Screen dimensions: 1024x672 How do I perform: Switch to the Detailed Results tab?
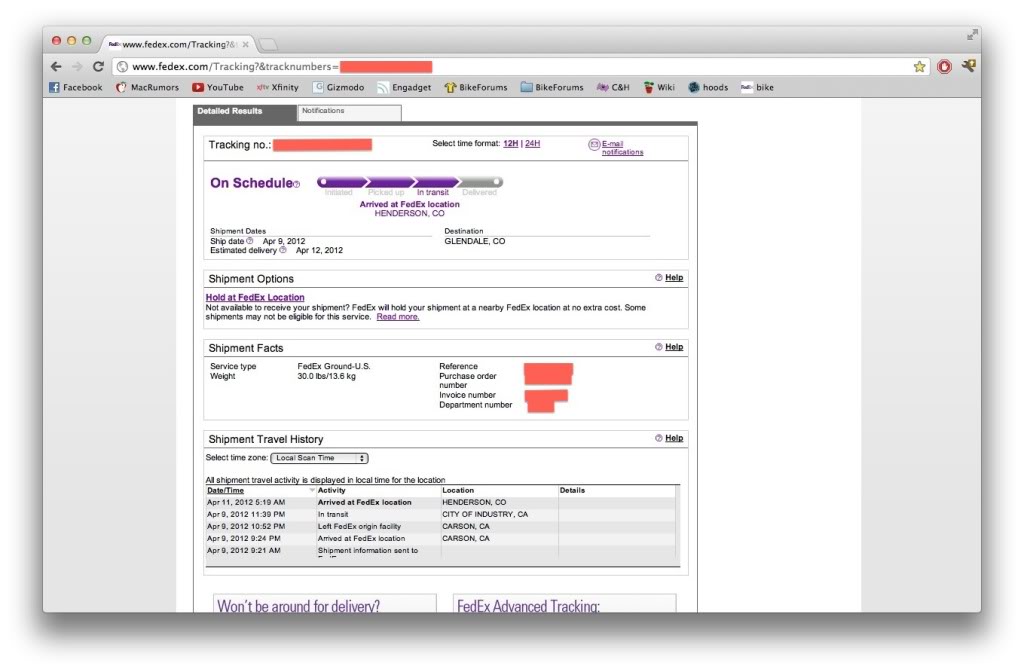click(x=245, y=112)
